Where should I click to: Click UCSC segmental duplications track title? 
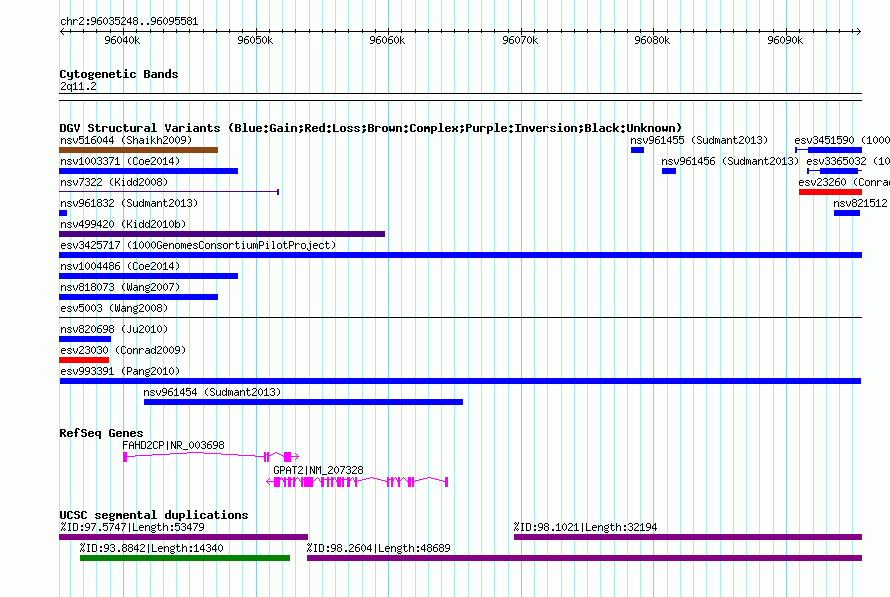(x=154, y=515)
